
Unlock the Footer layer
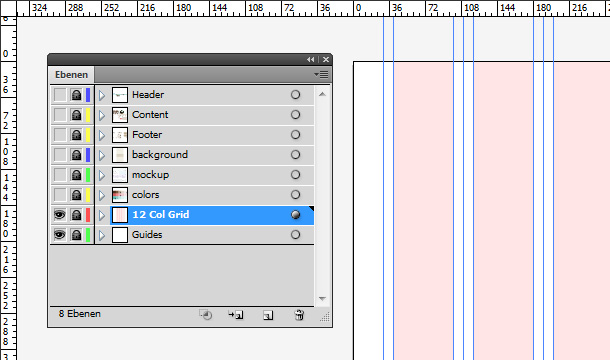76,135
